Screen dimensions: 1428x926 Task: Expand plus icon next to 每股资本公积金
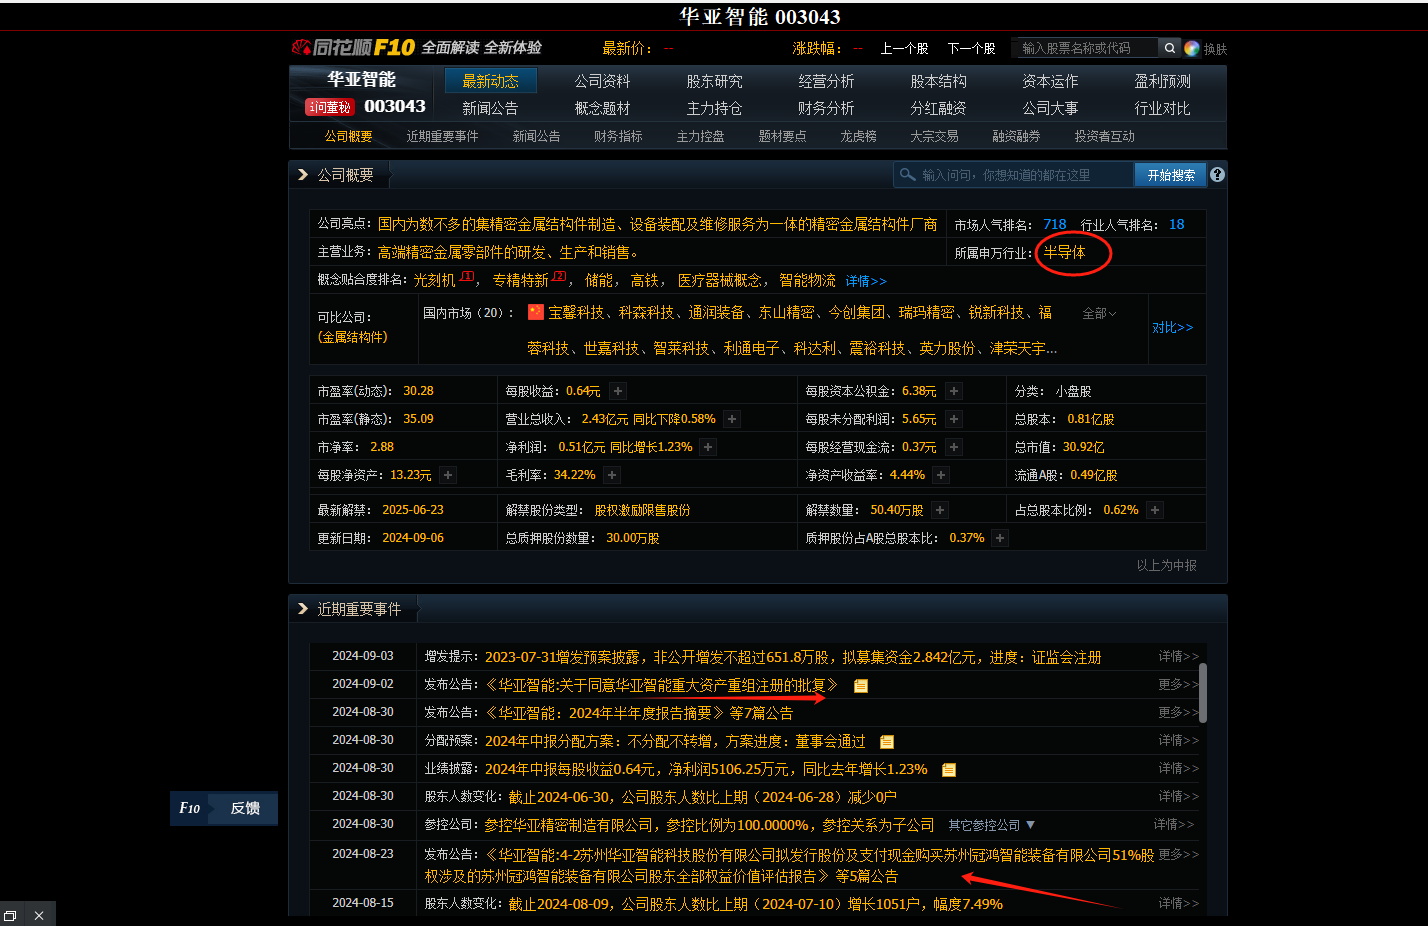[x=954, y=391]
